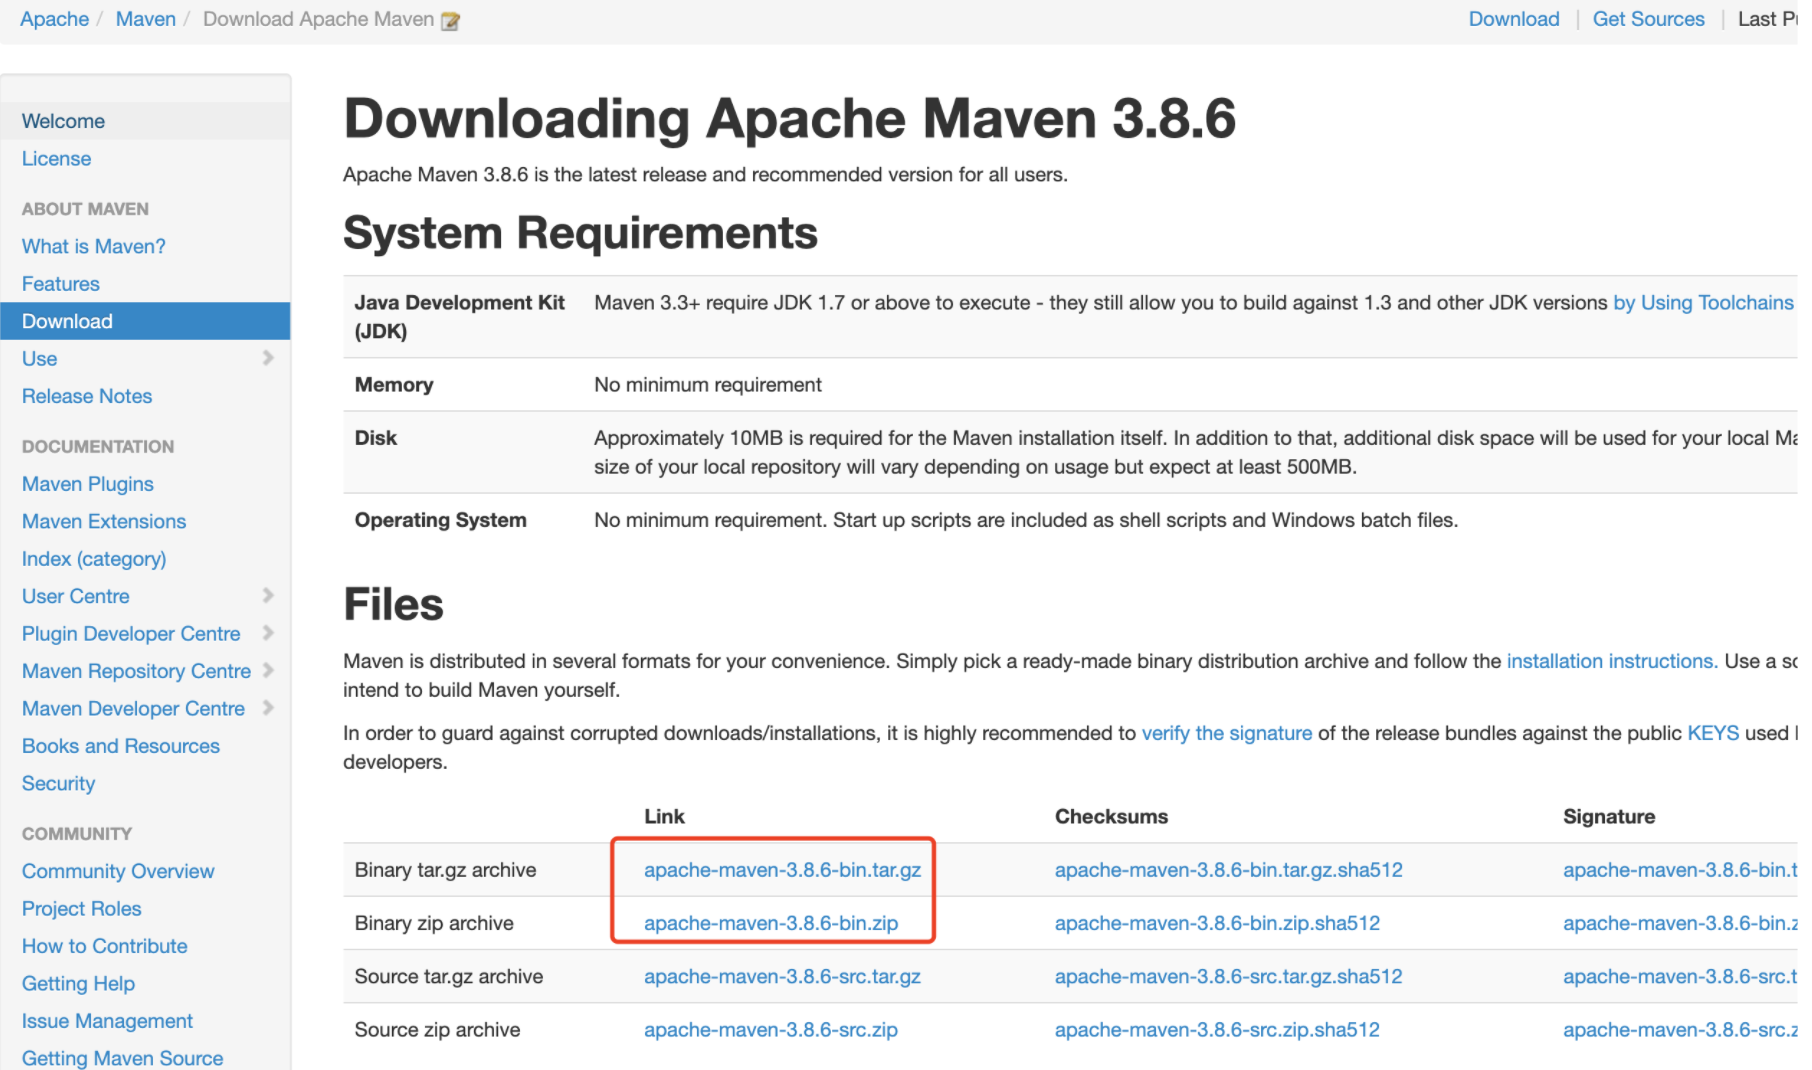
Task: Open What is Maven? in the sidebar
Action: [94, 246]
